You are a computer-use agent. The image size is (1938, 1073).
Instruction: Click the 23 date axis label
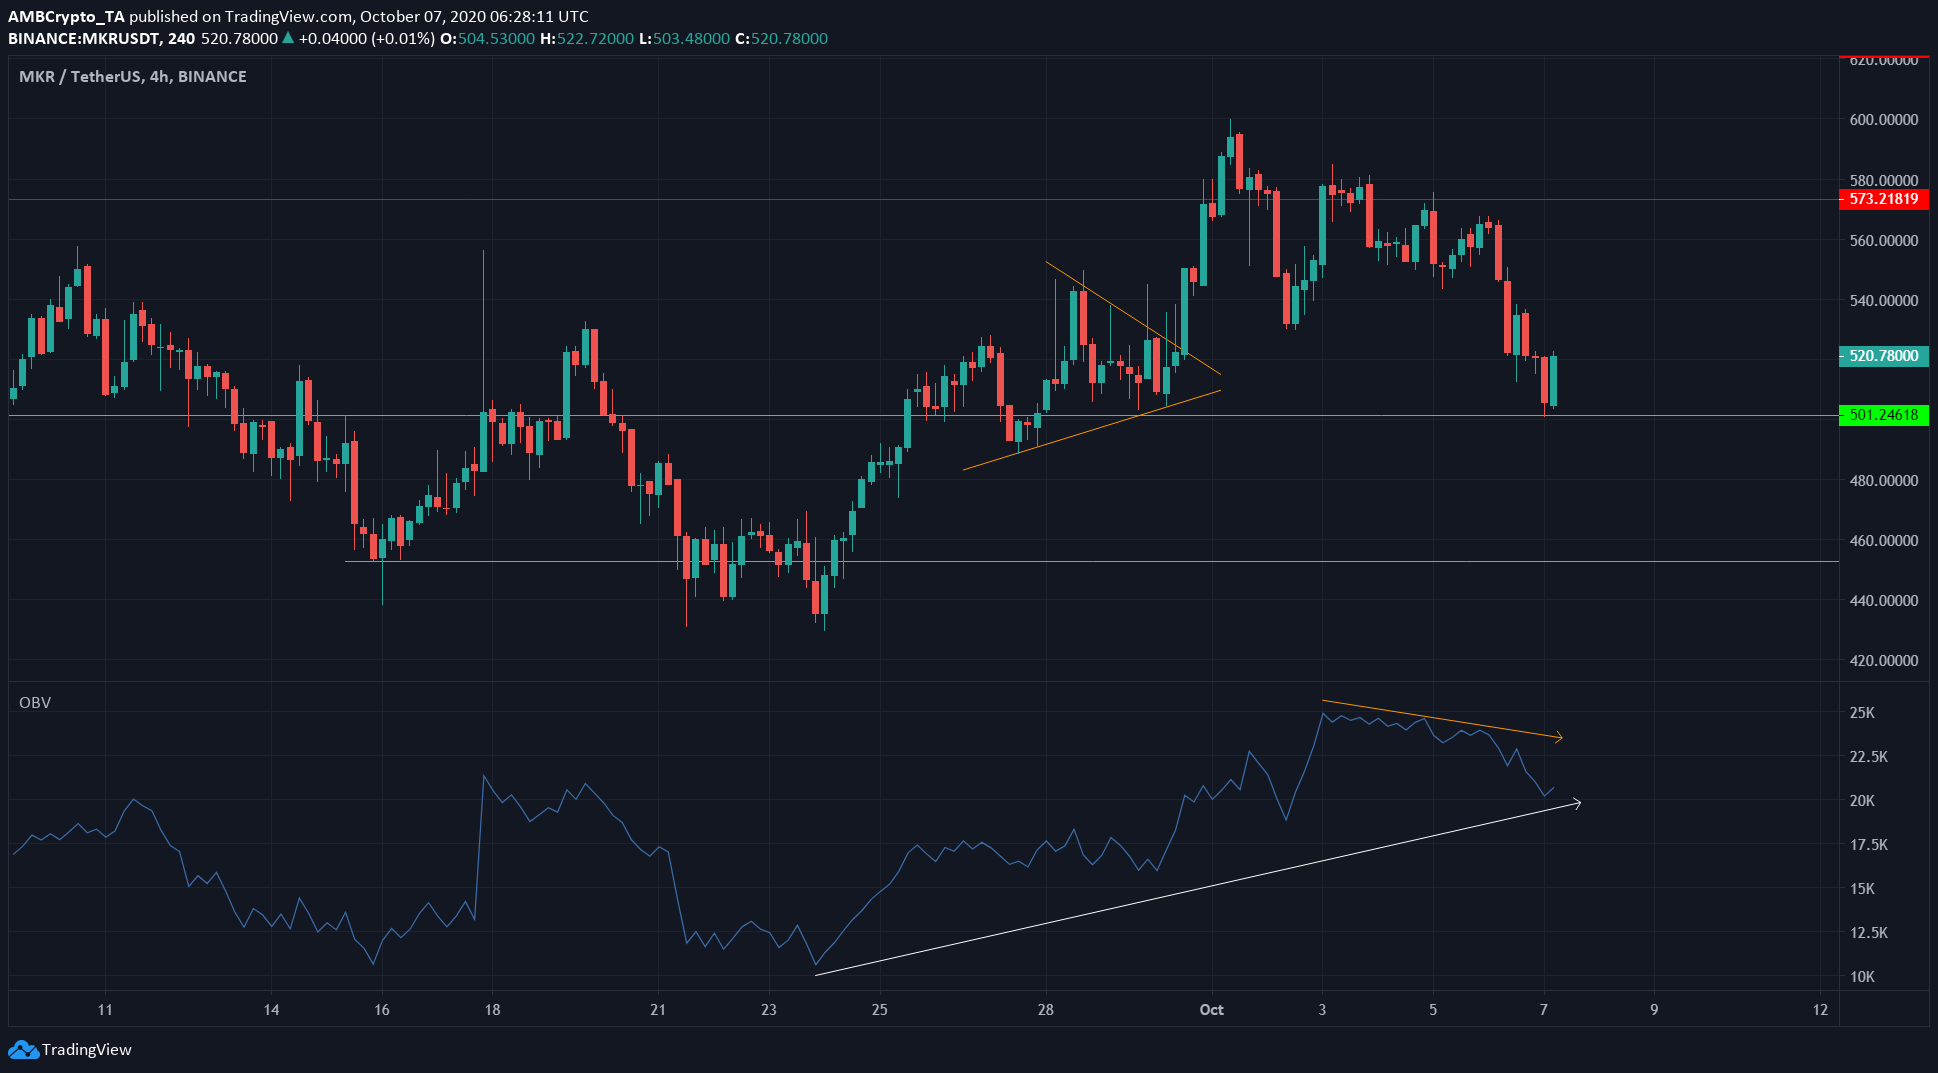[768, 1010]
